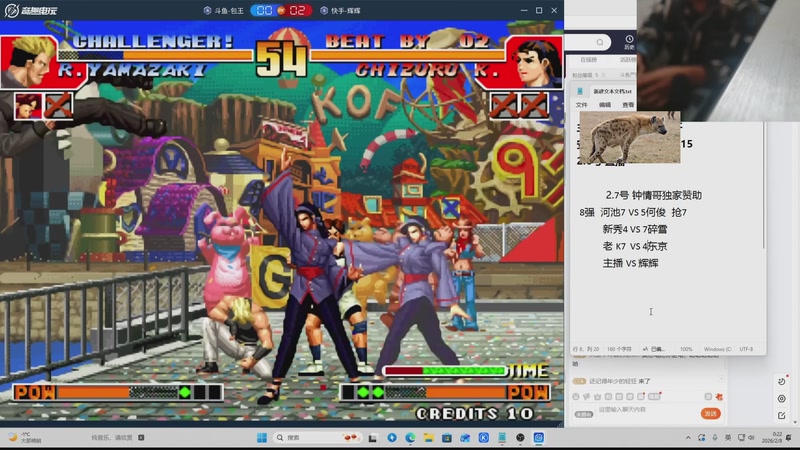Viewport: 800px width, 450px height.
Task: Close the music widget on taskbar
Action: (141, 437)
